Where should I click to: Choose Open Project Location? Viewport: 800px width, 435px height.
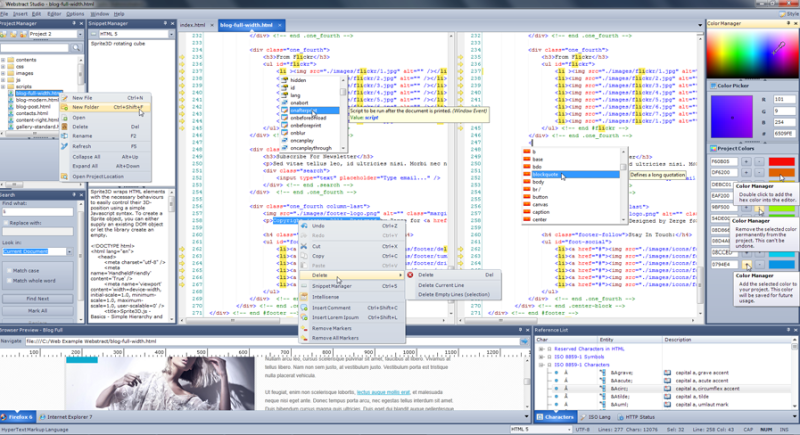[106, 176]
